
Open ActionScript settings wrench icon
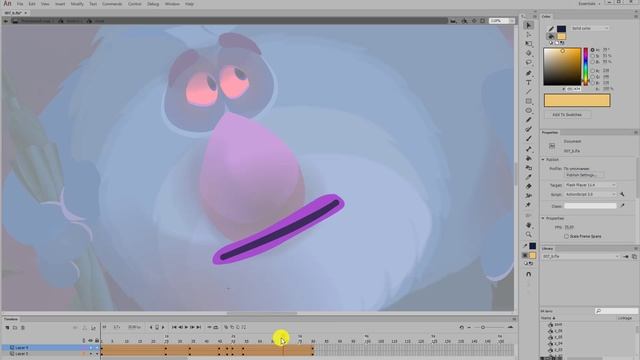pyautogui.click(x=622, y=194)
